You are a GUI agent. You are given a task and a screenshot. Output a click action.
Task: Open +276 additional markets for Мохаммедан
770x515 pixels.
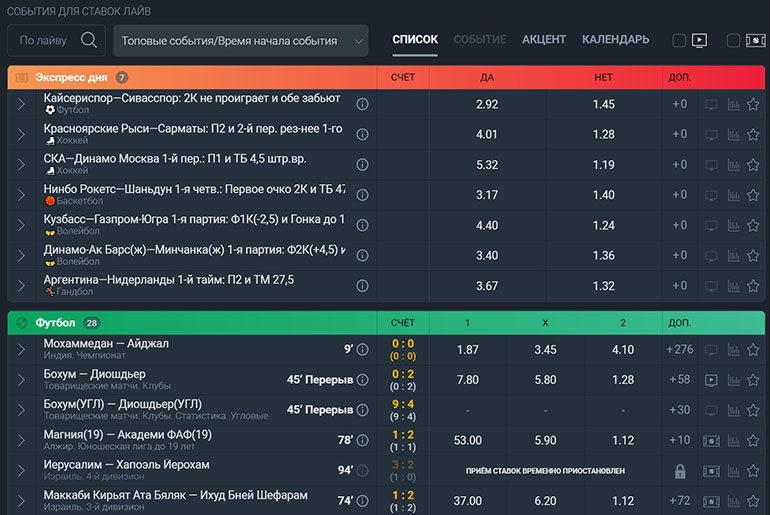click(x=680, y=350)
